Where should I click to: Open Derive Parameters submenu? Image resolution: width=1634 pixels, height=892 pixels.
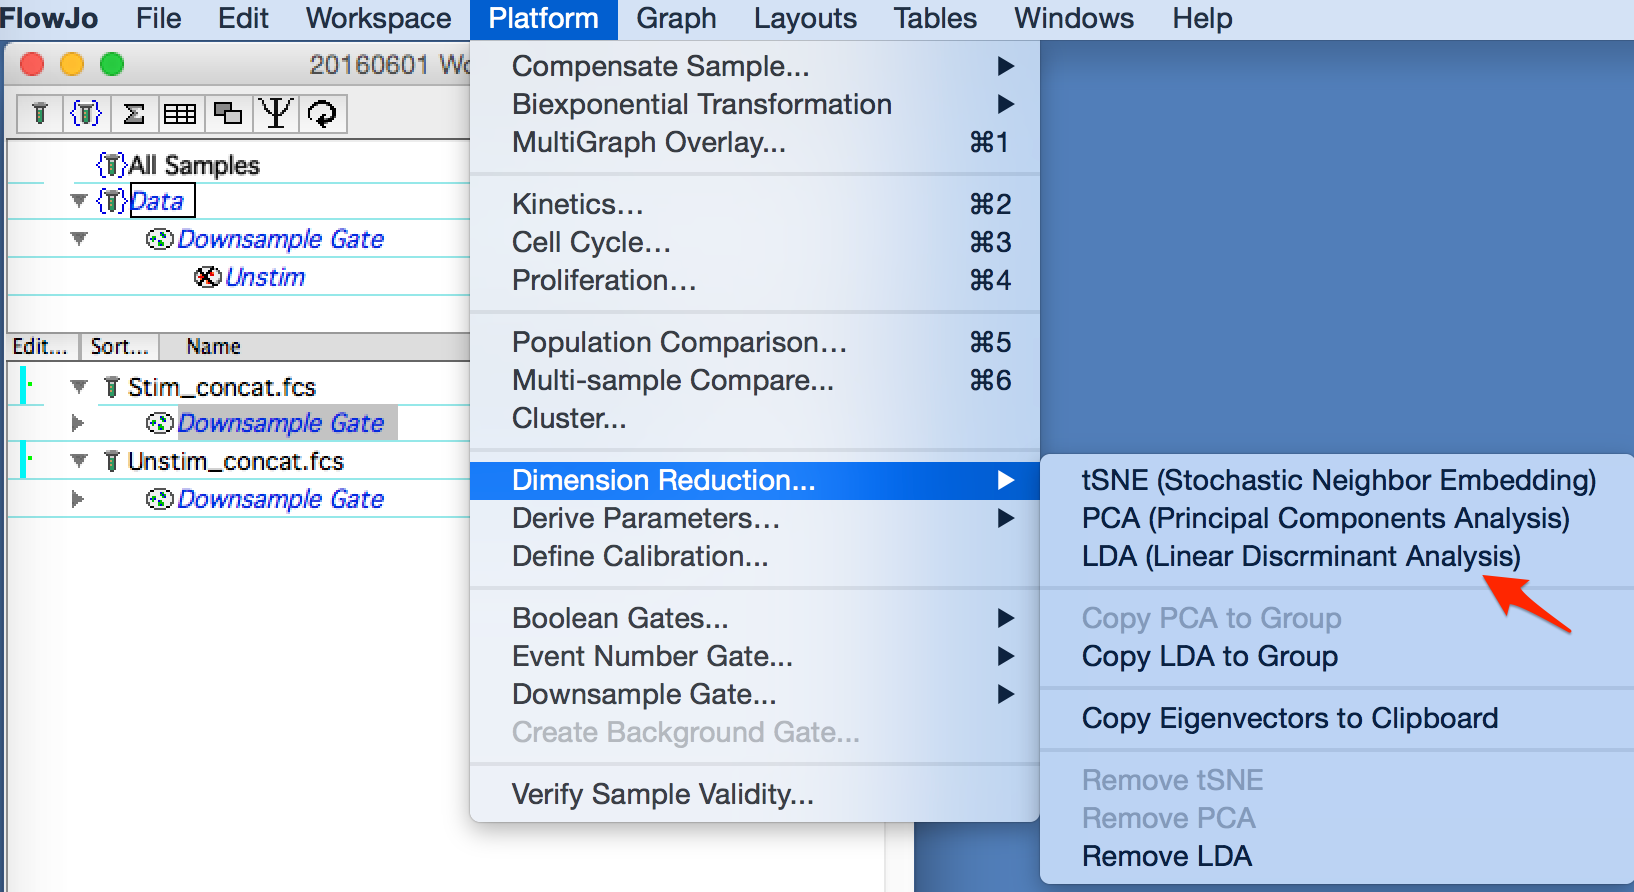pyautogui.click(x=755, y=518)
